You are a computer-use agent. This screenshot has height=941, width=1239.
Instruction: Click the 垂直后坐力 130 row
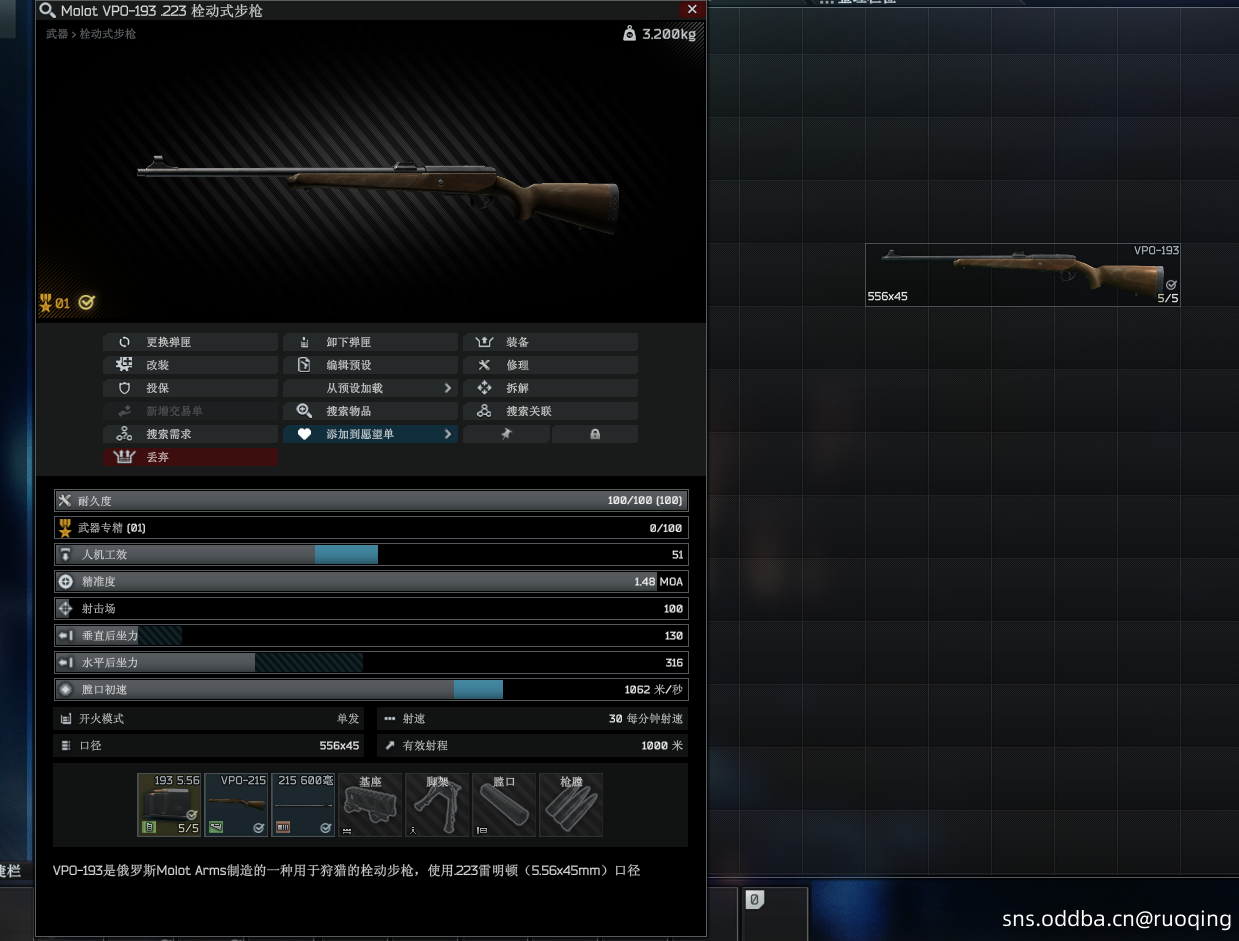[x=371, y=635]
